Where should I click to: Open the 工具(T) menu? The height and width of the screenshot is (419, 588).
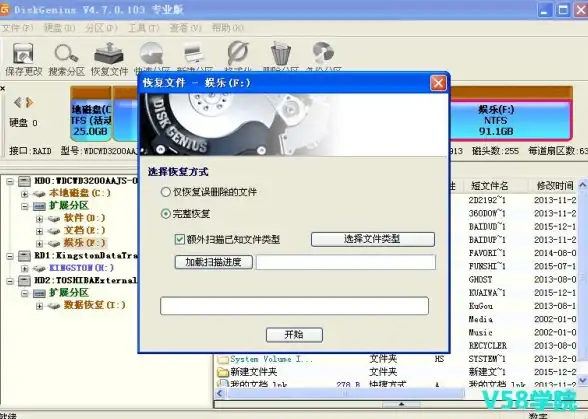(x=144, y=28)
